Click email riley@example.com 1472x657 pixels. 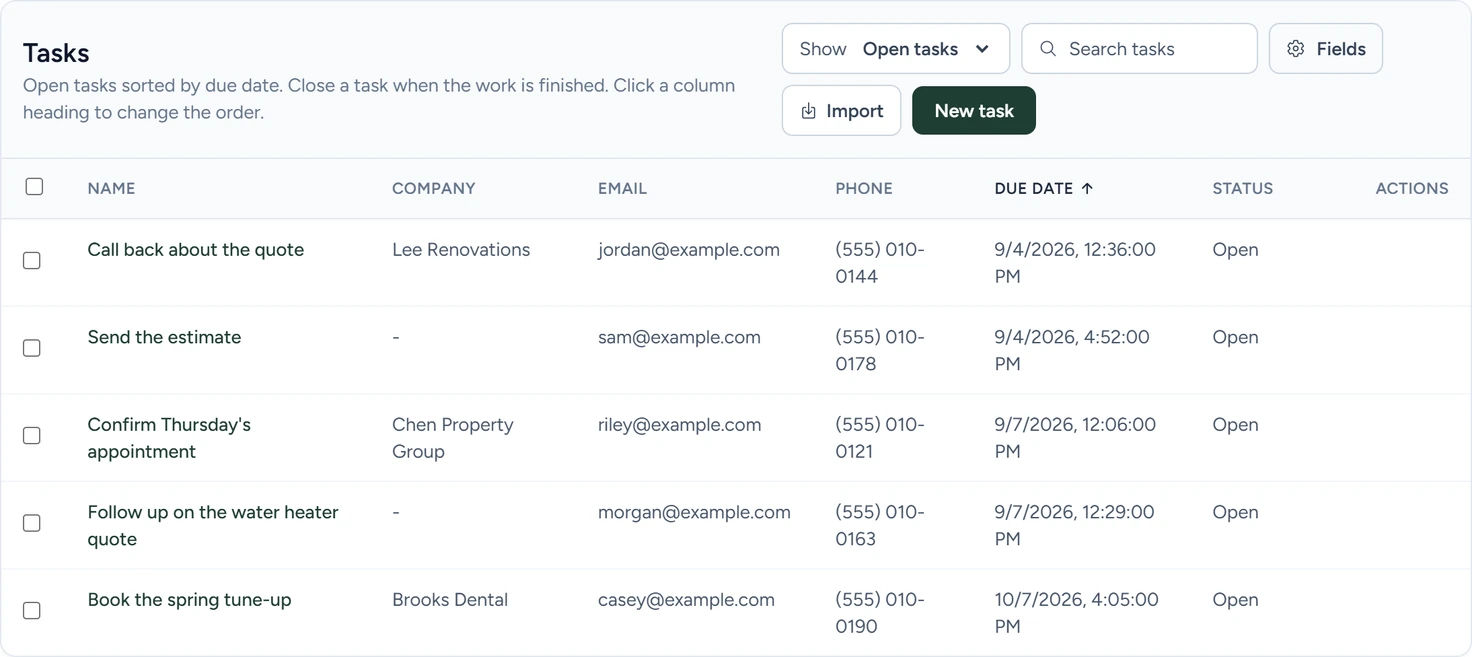click(680, 425)
